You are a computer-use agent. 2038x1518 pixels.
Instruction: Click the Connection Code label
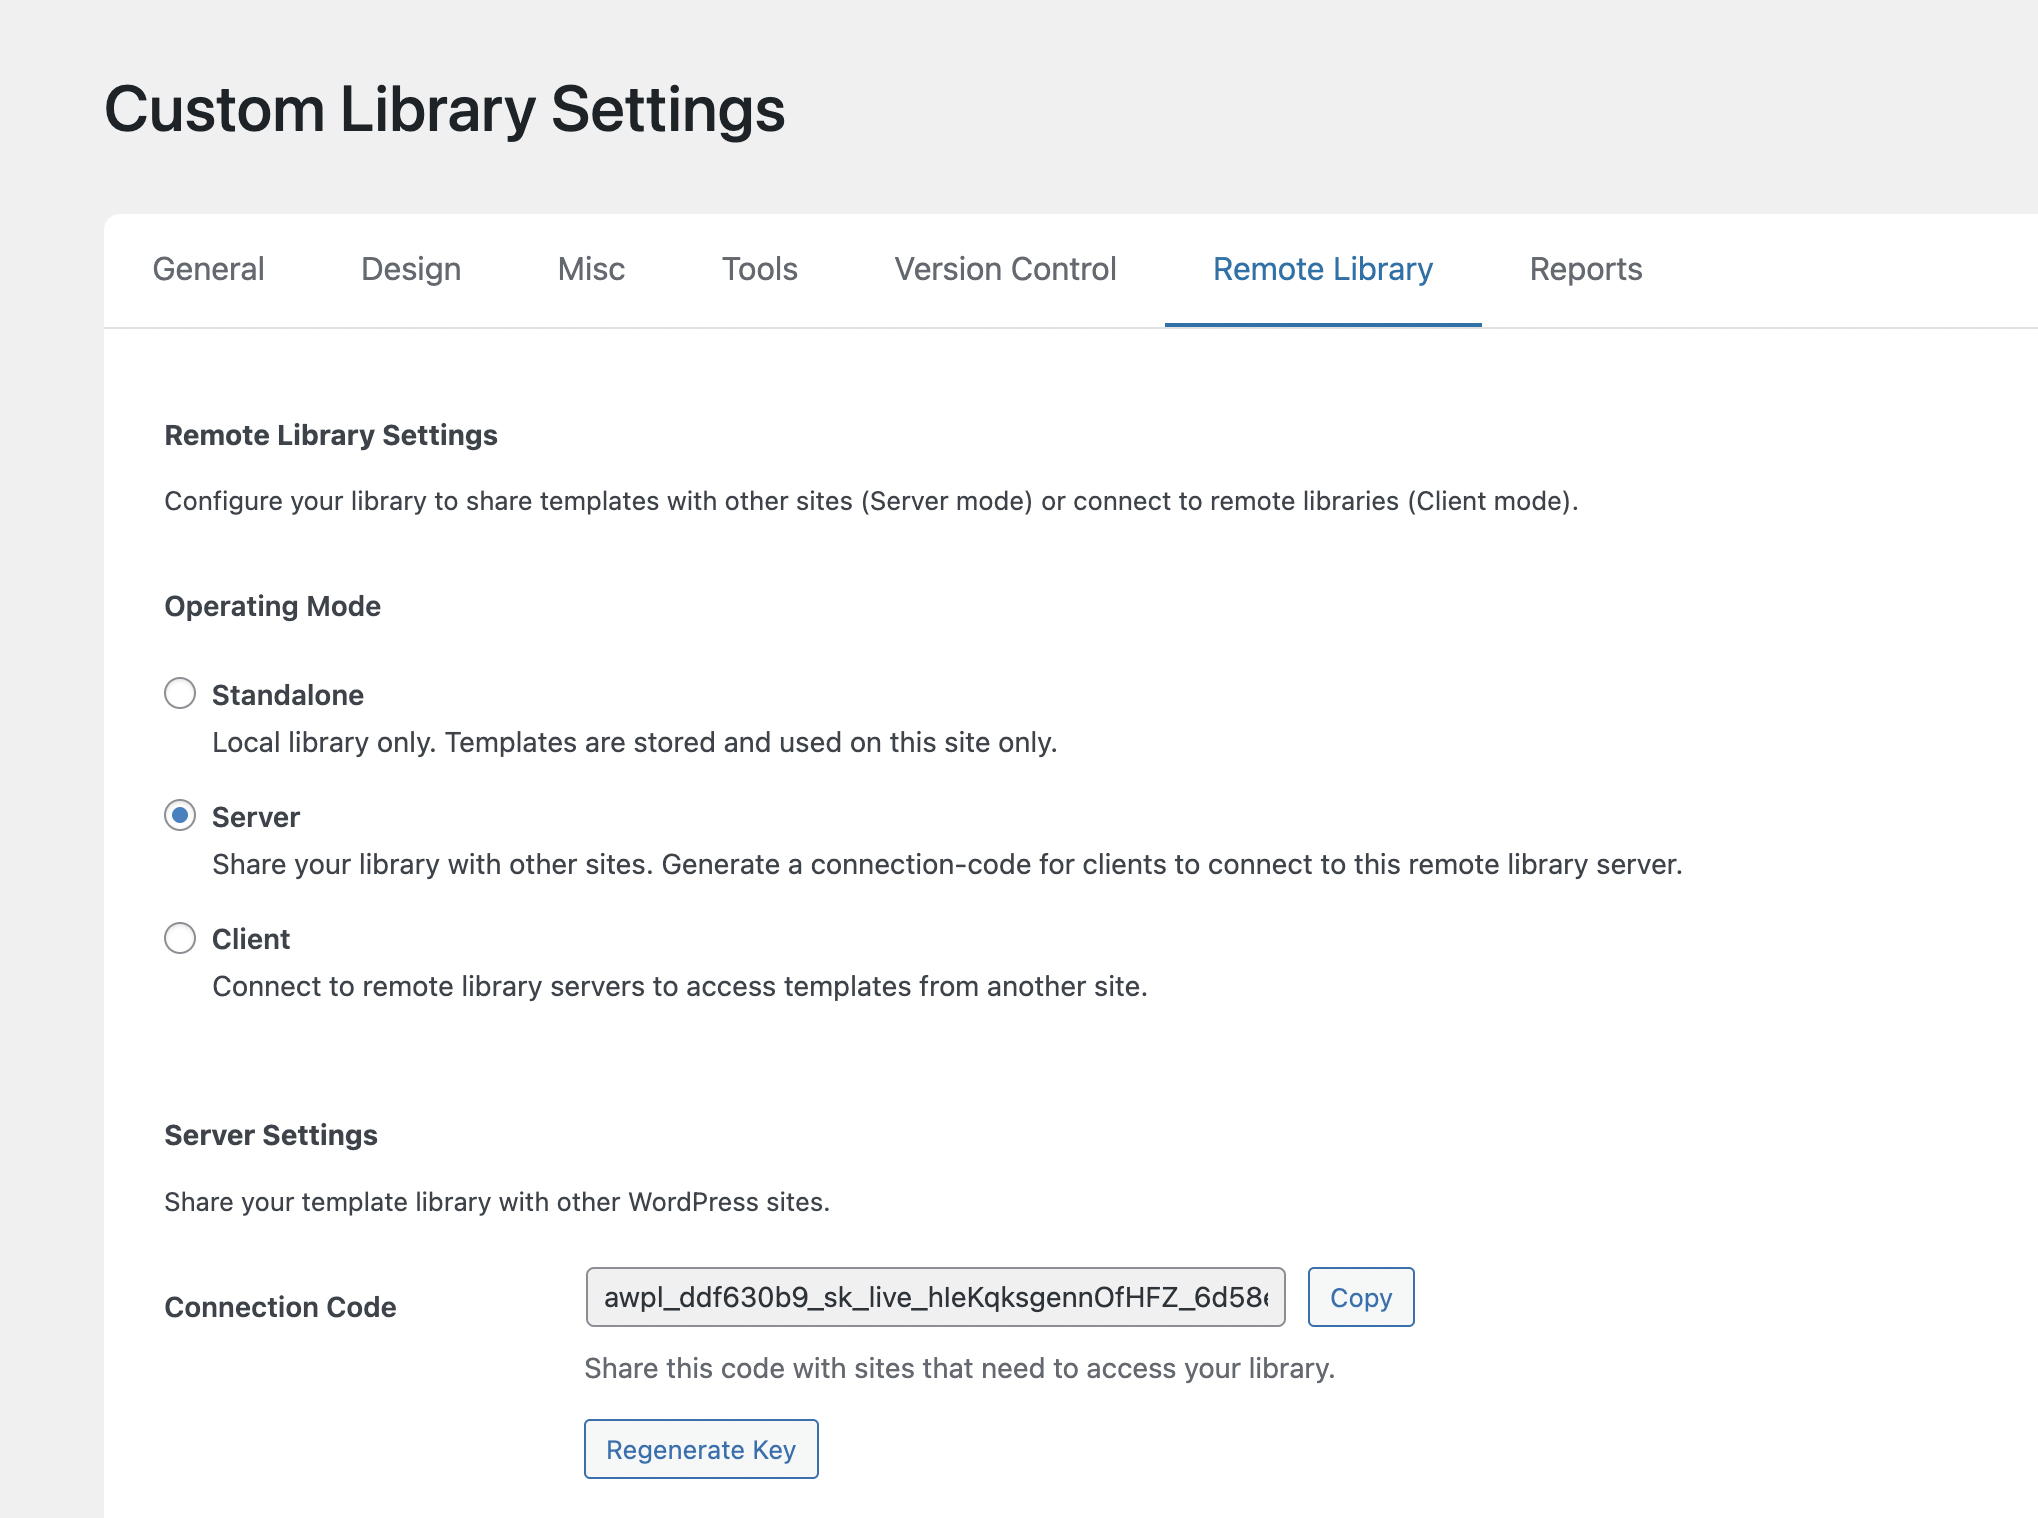point(280,1307)
